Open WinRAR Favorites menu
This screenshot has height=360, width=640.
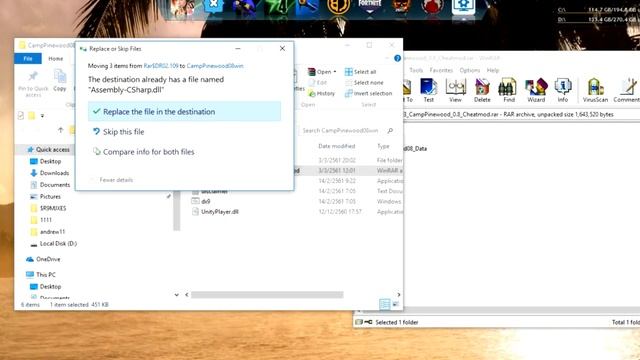(441, 70)
